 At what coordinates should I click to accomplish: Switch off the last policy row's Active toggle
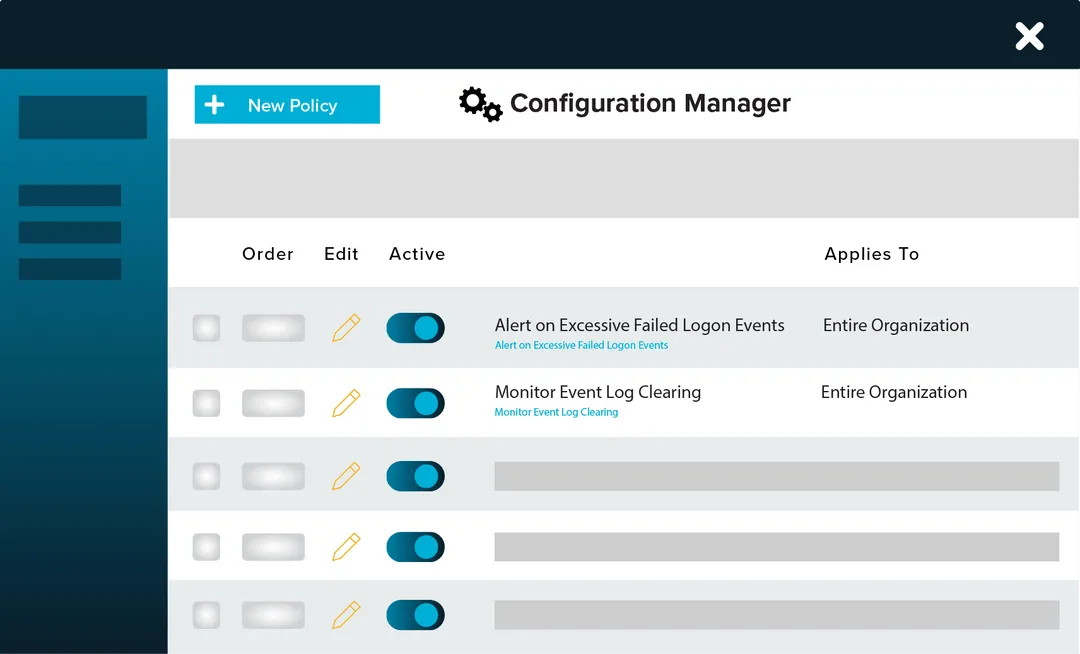pos(415,615)
